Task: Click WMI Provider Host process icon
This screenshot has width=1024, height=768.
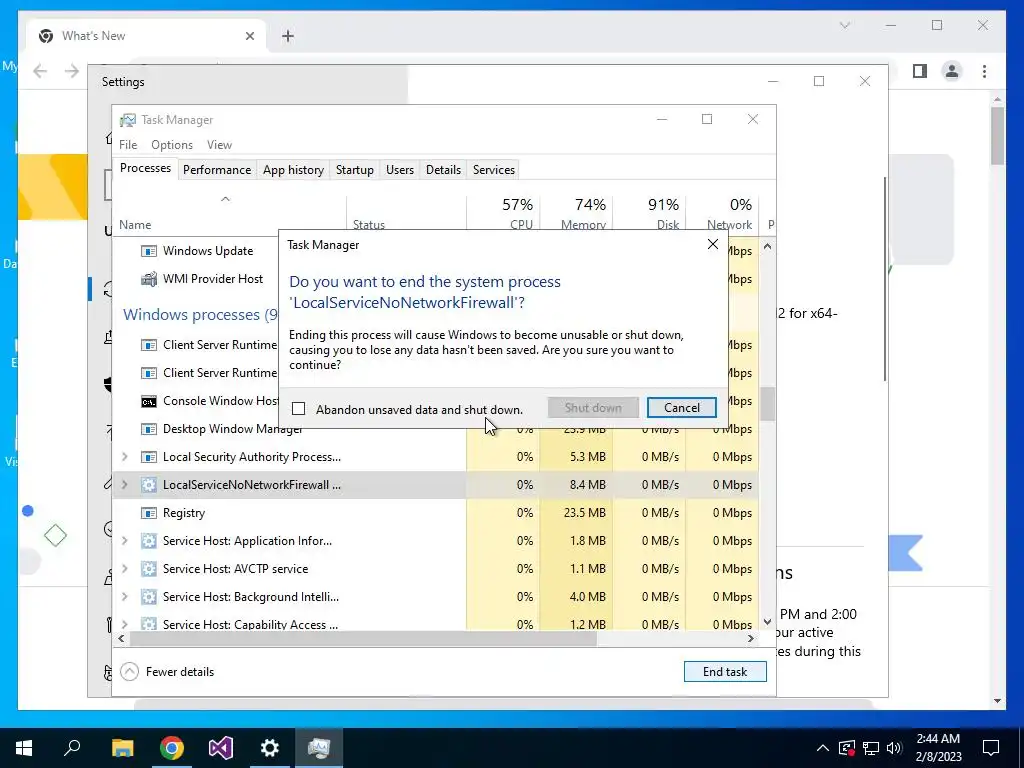Action: click(x=149, y=279)
